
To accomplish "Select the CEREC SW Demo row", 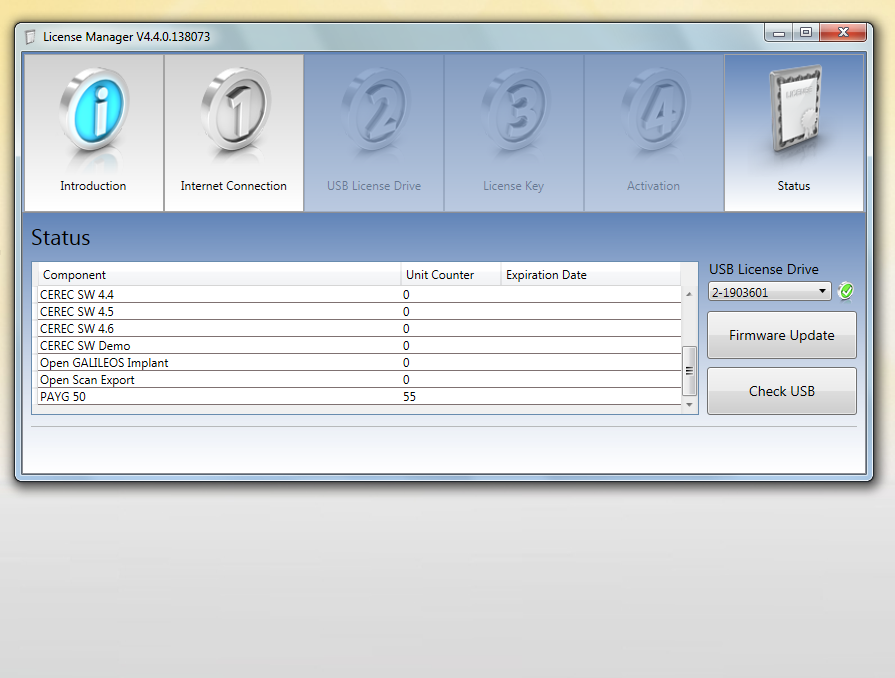I will tap(360, 346).
